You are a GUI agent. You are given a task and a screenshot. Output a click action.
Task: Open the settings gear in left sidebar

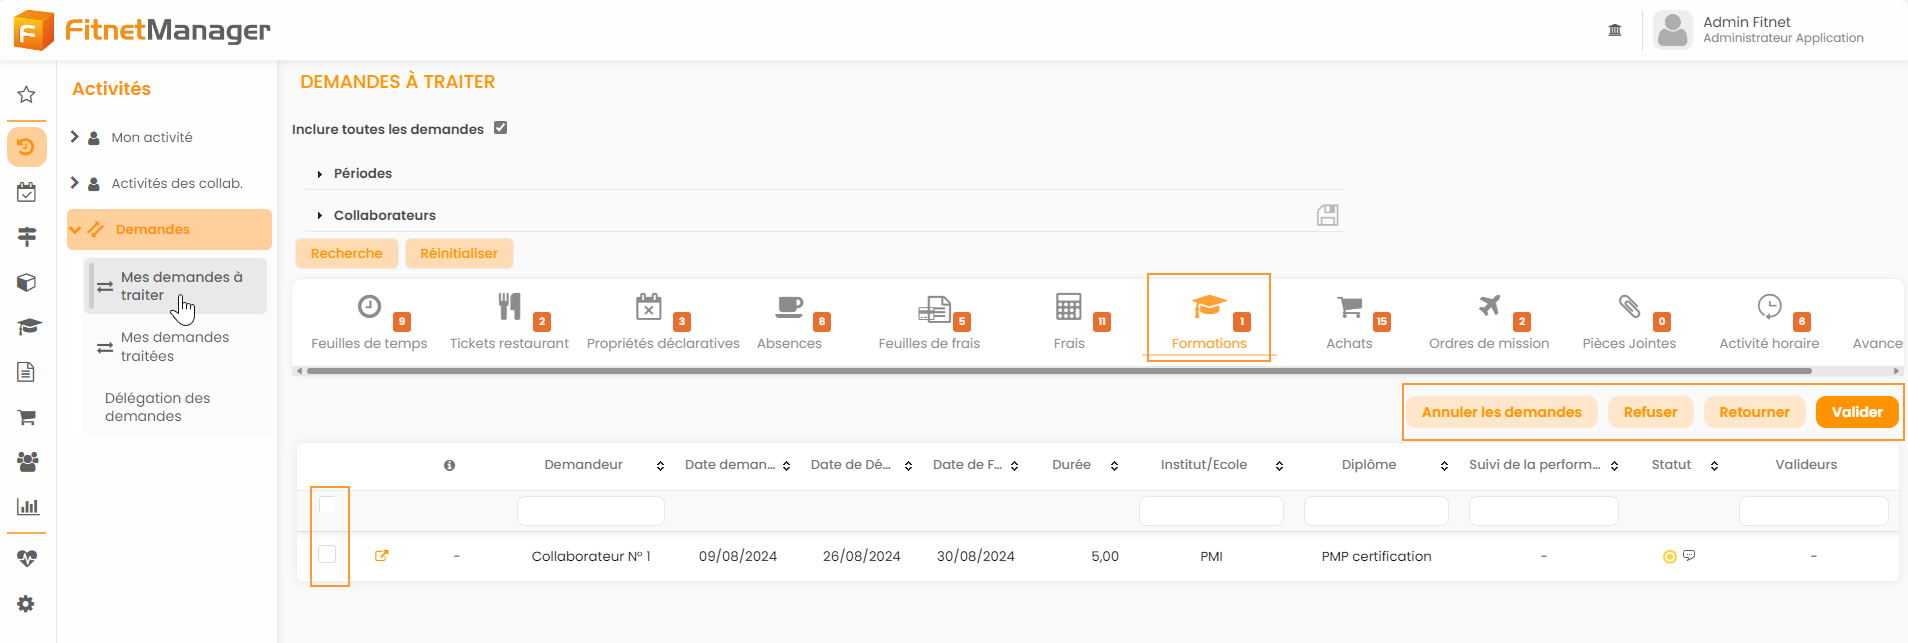click(27, 604)
